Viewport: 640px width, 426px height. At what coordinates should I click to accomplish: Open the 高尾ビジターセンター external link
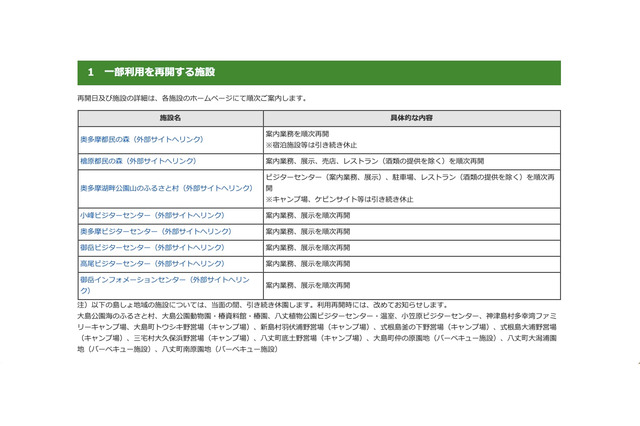(152, 264)
